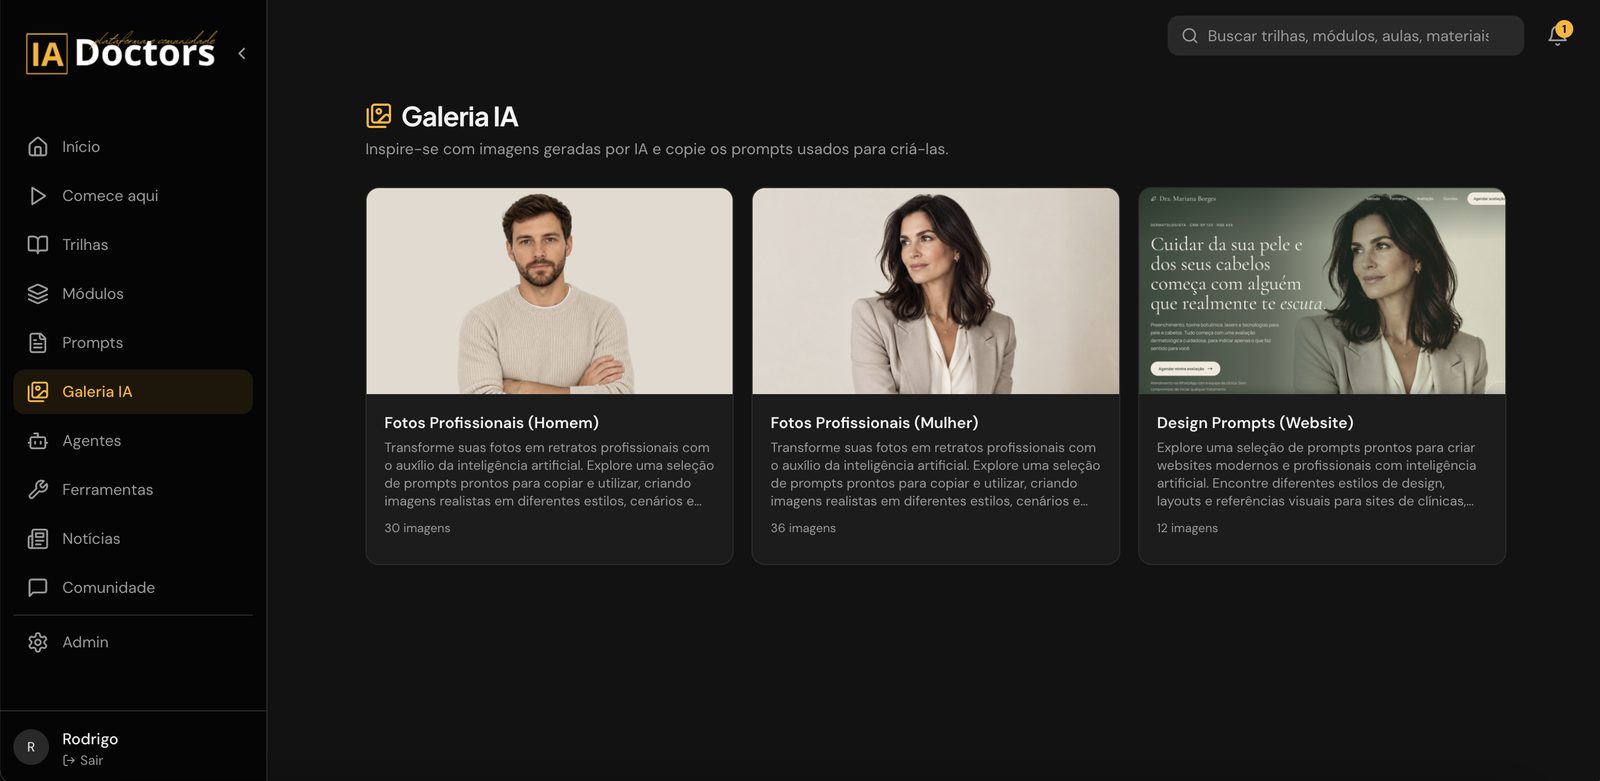
Task: Go to Ferramentas
Action: 133,490
